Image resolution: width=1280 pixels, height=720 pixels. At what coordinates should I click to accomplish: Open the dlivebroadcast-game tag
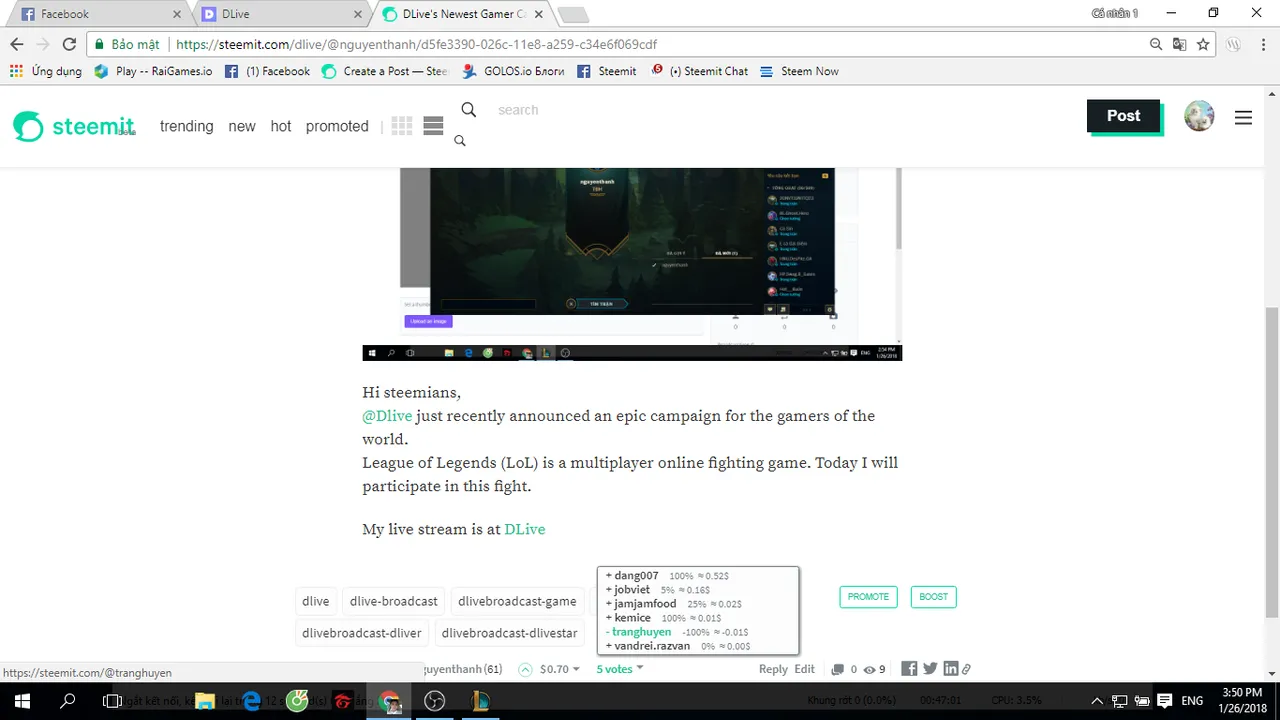[517, 601]
